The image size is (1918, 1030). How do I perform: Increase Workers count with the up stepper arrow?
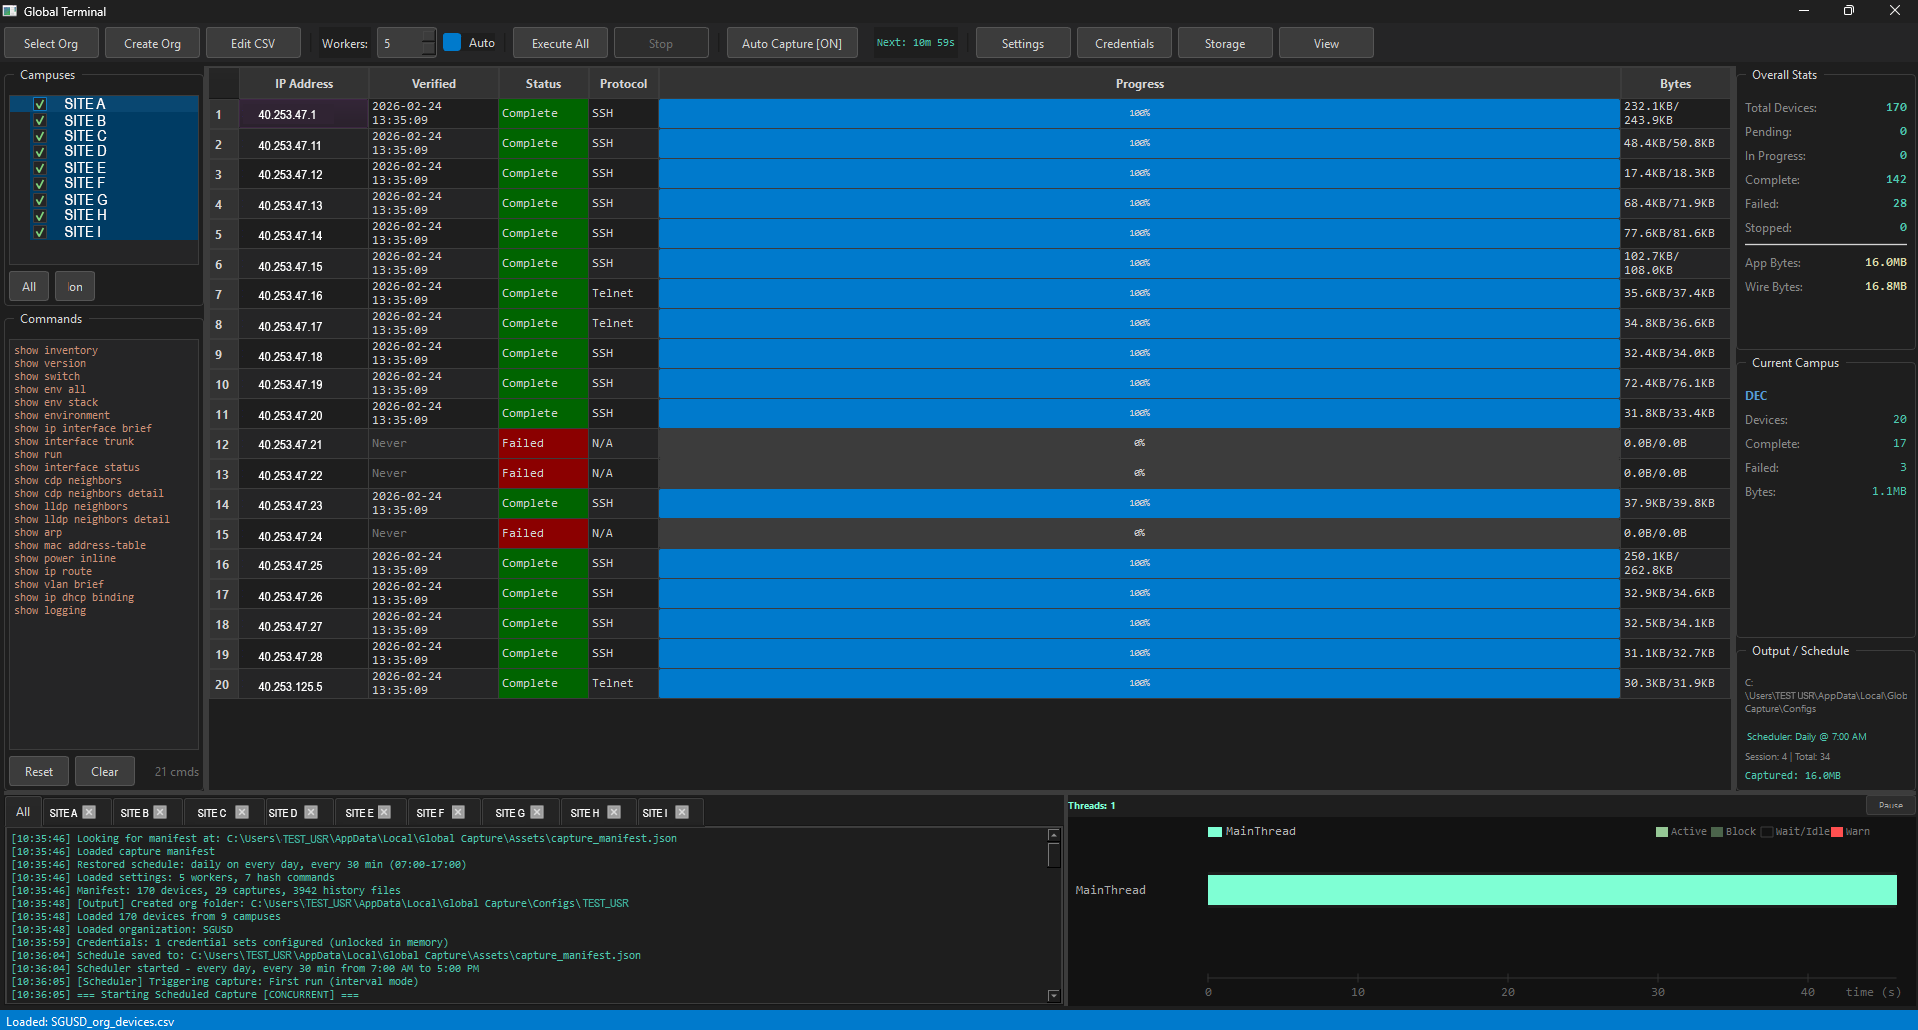428,36
